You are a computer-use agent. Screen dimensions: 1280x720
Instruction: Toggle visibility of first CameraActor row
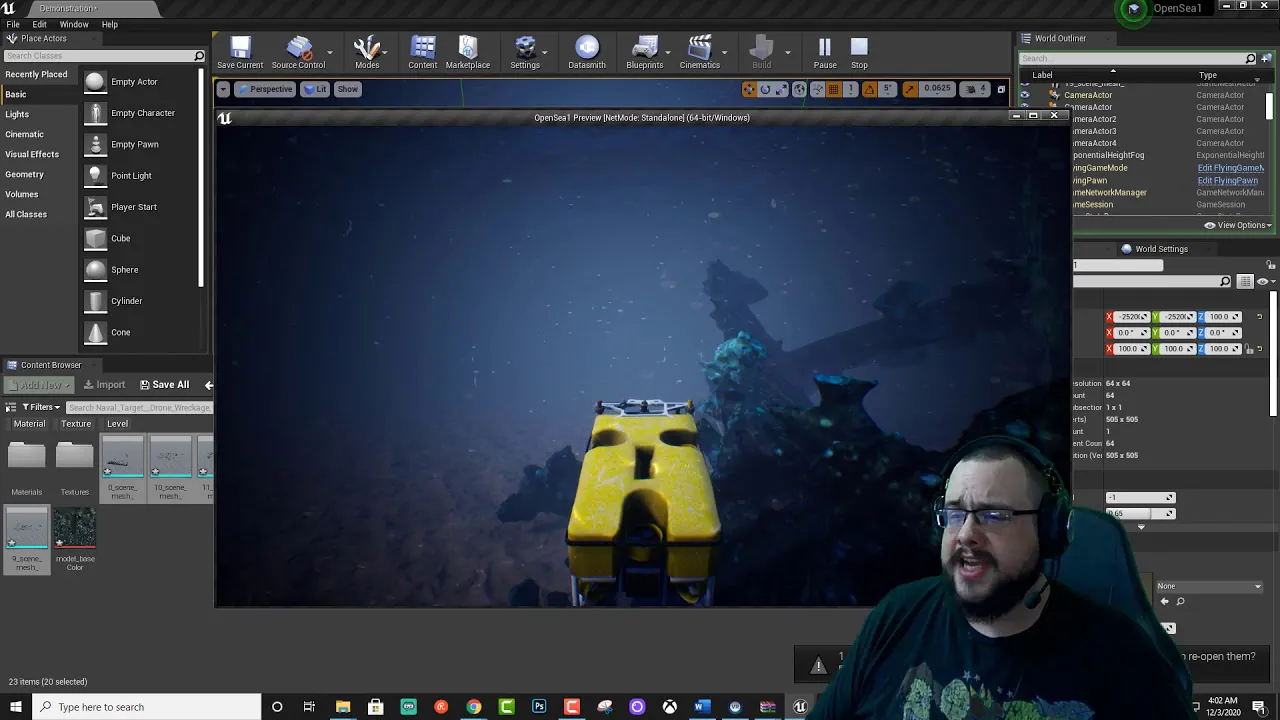tap(1024, 95)
